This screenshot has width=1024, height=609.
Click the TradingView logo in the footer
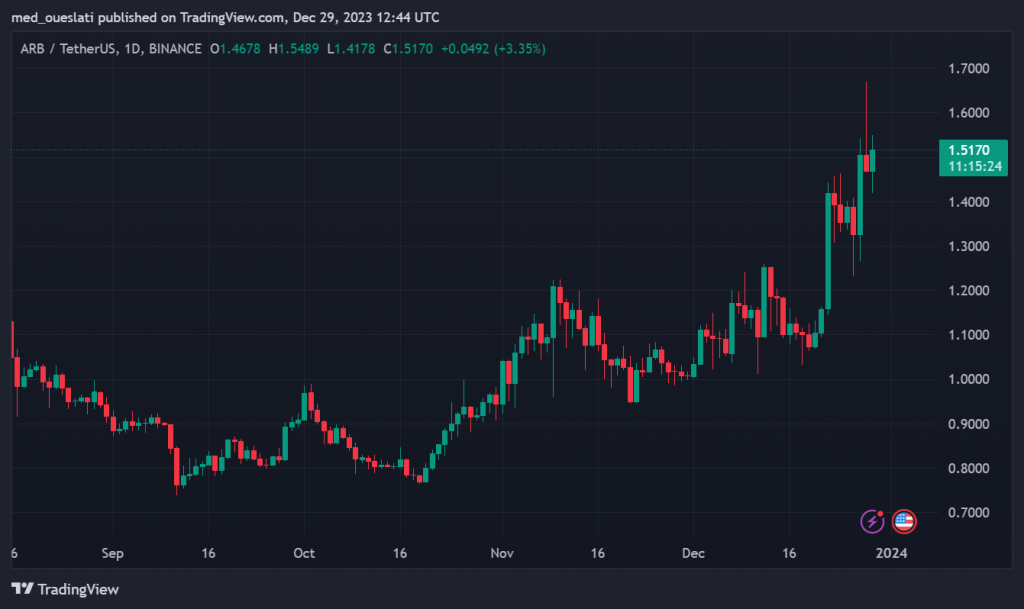click(x=65, y=589)
